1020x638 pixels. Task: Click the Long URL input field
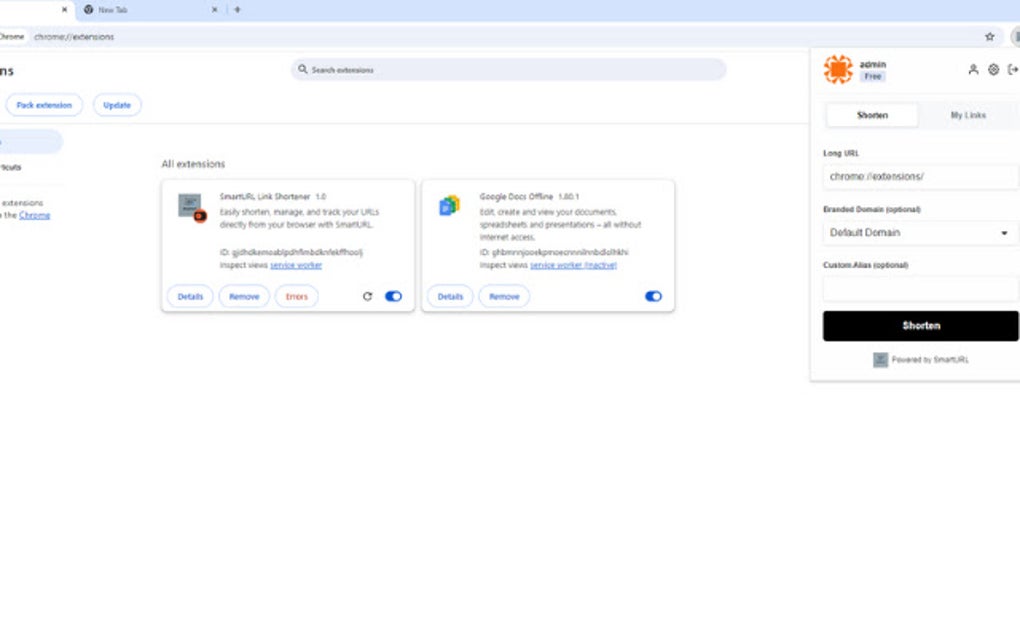(x=920, y=177)
